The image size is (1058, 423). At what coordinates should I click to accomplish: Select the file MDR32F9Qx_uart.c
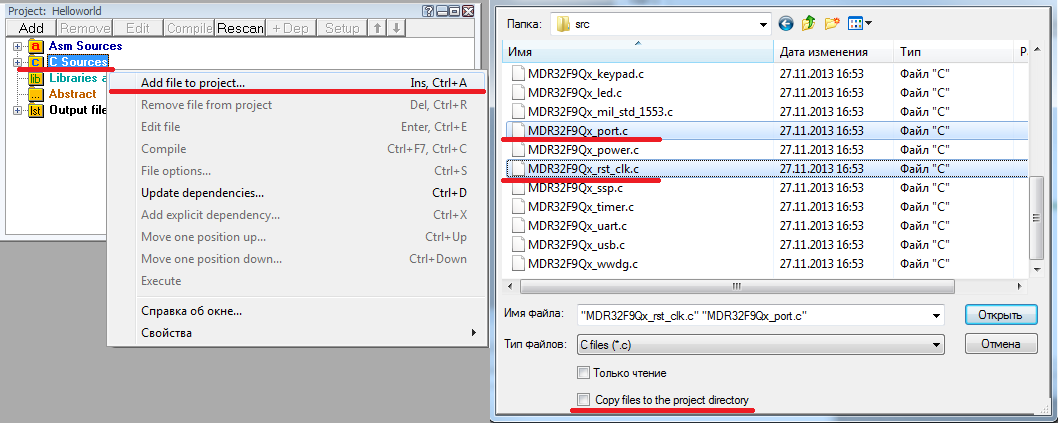point(576,226)
